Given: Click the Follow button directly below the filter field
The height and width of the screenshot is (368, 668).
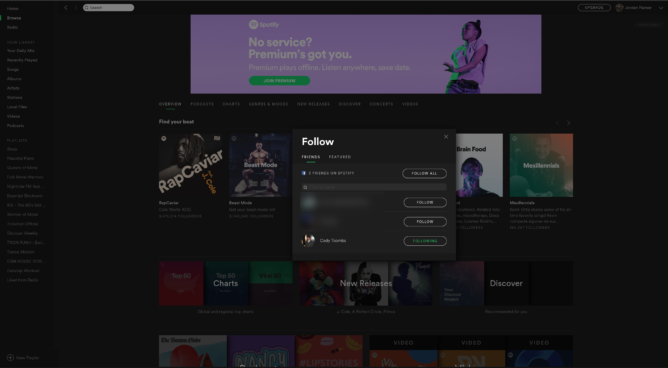Looking at the screenshot, I should (425, 202).
